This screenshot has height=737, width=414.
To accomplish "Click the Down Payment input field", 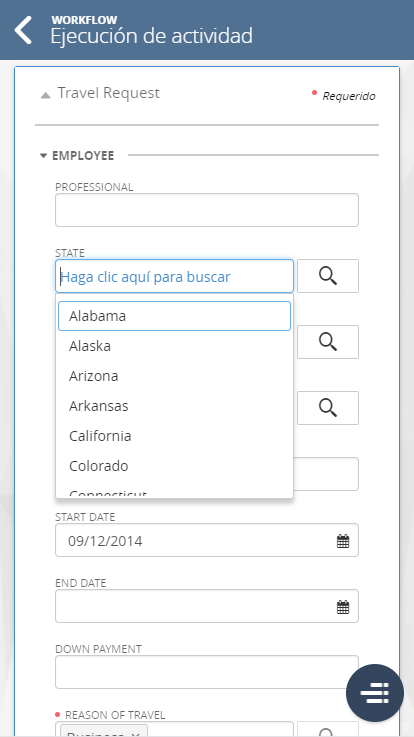I will click(207, 672).
